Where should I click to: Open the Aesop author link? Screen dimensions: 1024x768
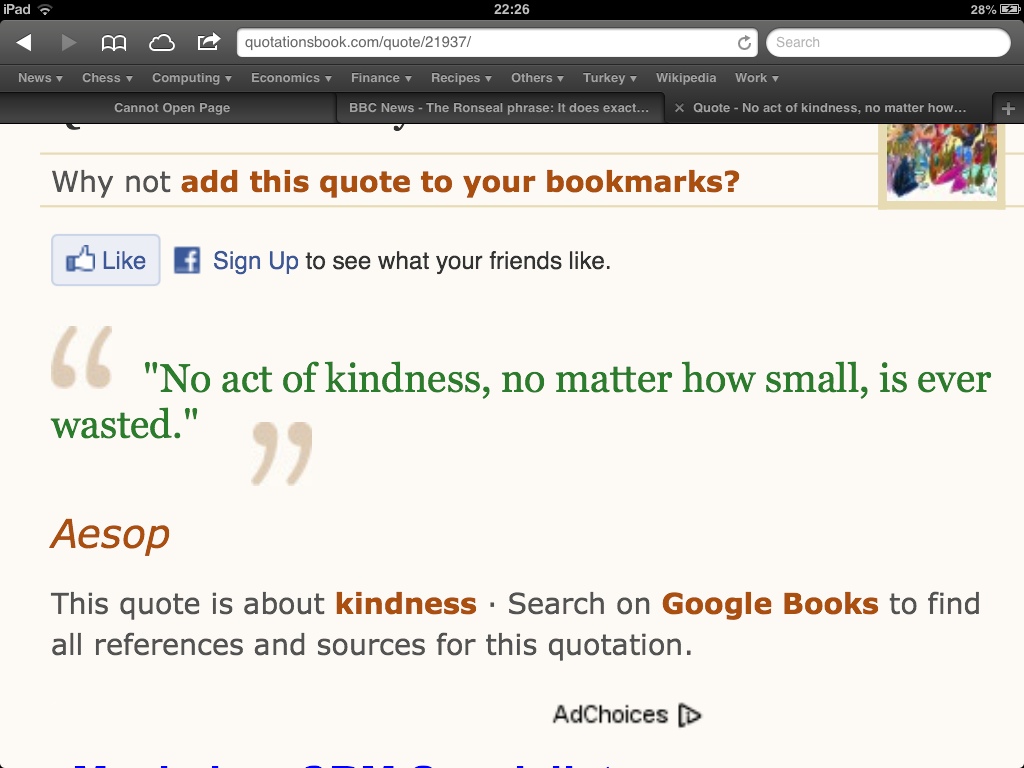[110, 534]
